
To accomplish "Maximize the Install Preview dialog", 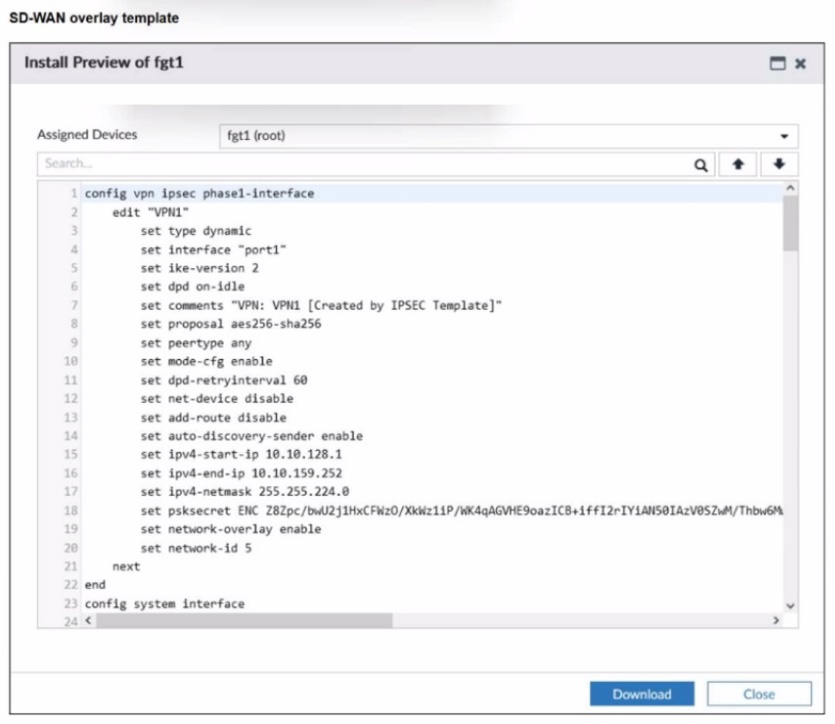I will [777, 63].
